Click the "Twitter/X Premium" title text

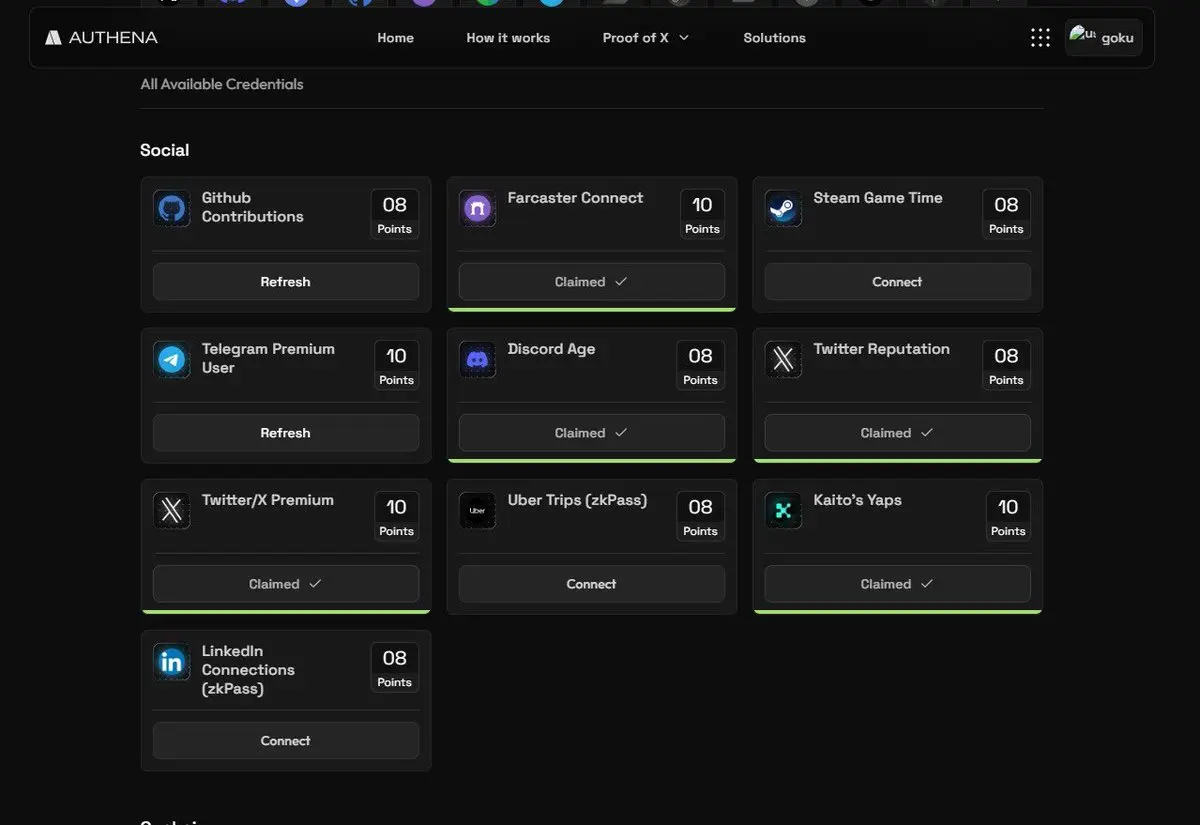pos(267,500)
